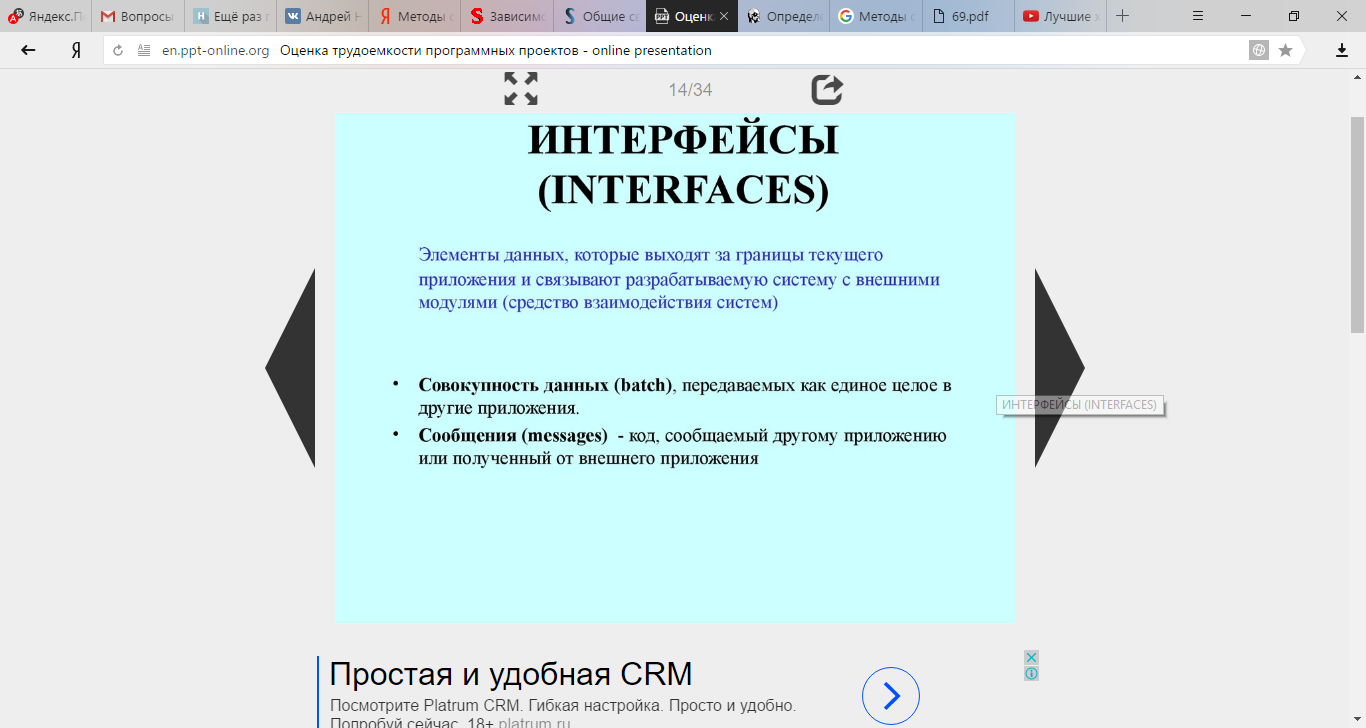This screenshot has height=728, width=1366.
Task: Open the VK Андрей tab
Action: 322,16
